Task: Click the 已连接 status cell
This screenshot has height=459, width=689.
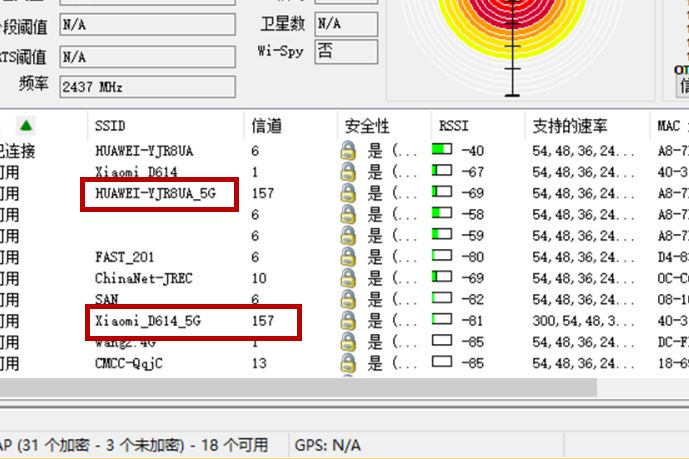Action: pos(18,151)
